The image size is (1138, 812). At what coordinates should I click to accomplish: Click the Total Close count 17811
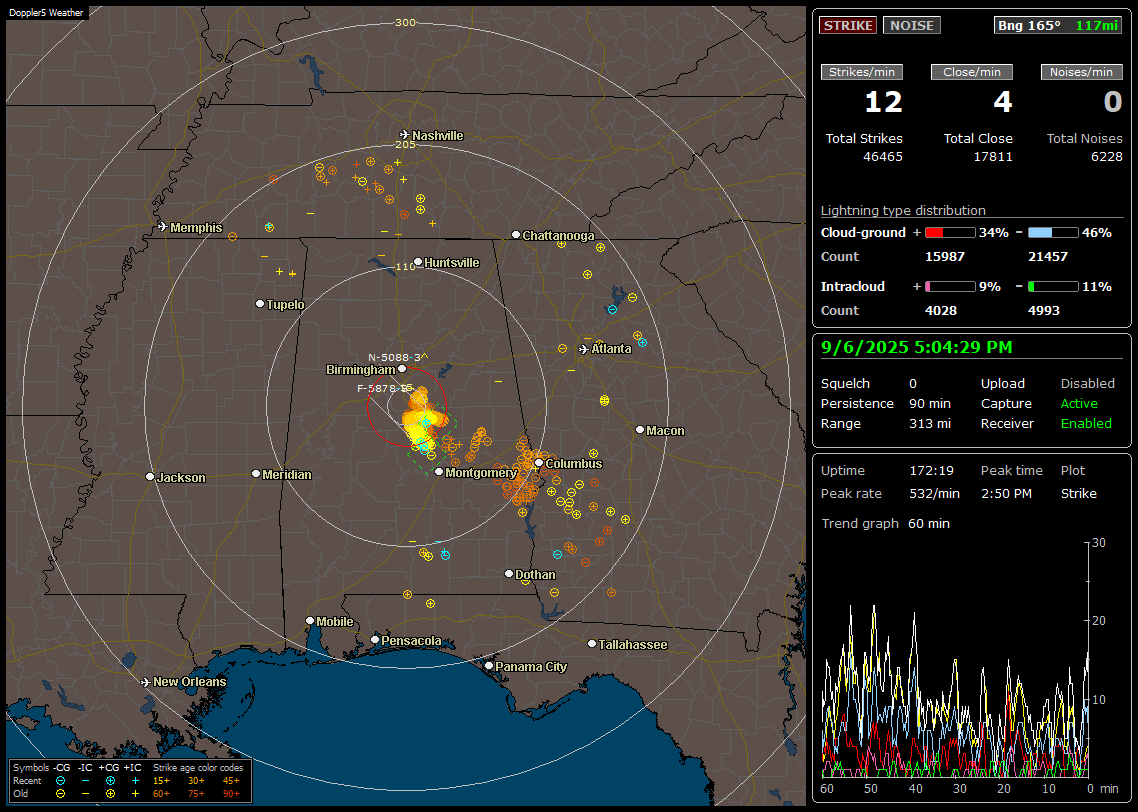tap(993, 157)
